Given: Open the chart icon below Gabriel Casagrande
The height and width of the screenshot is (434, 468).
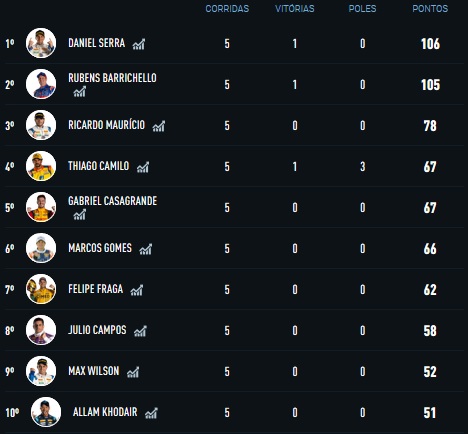Looking at the screenshot, I should tap(80, 214).
